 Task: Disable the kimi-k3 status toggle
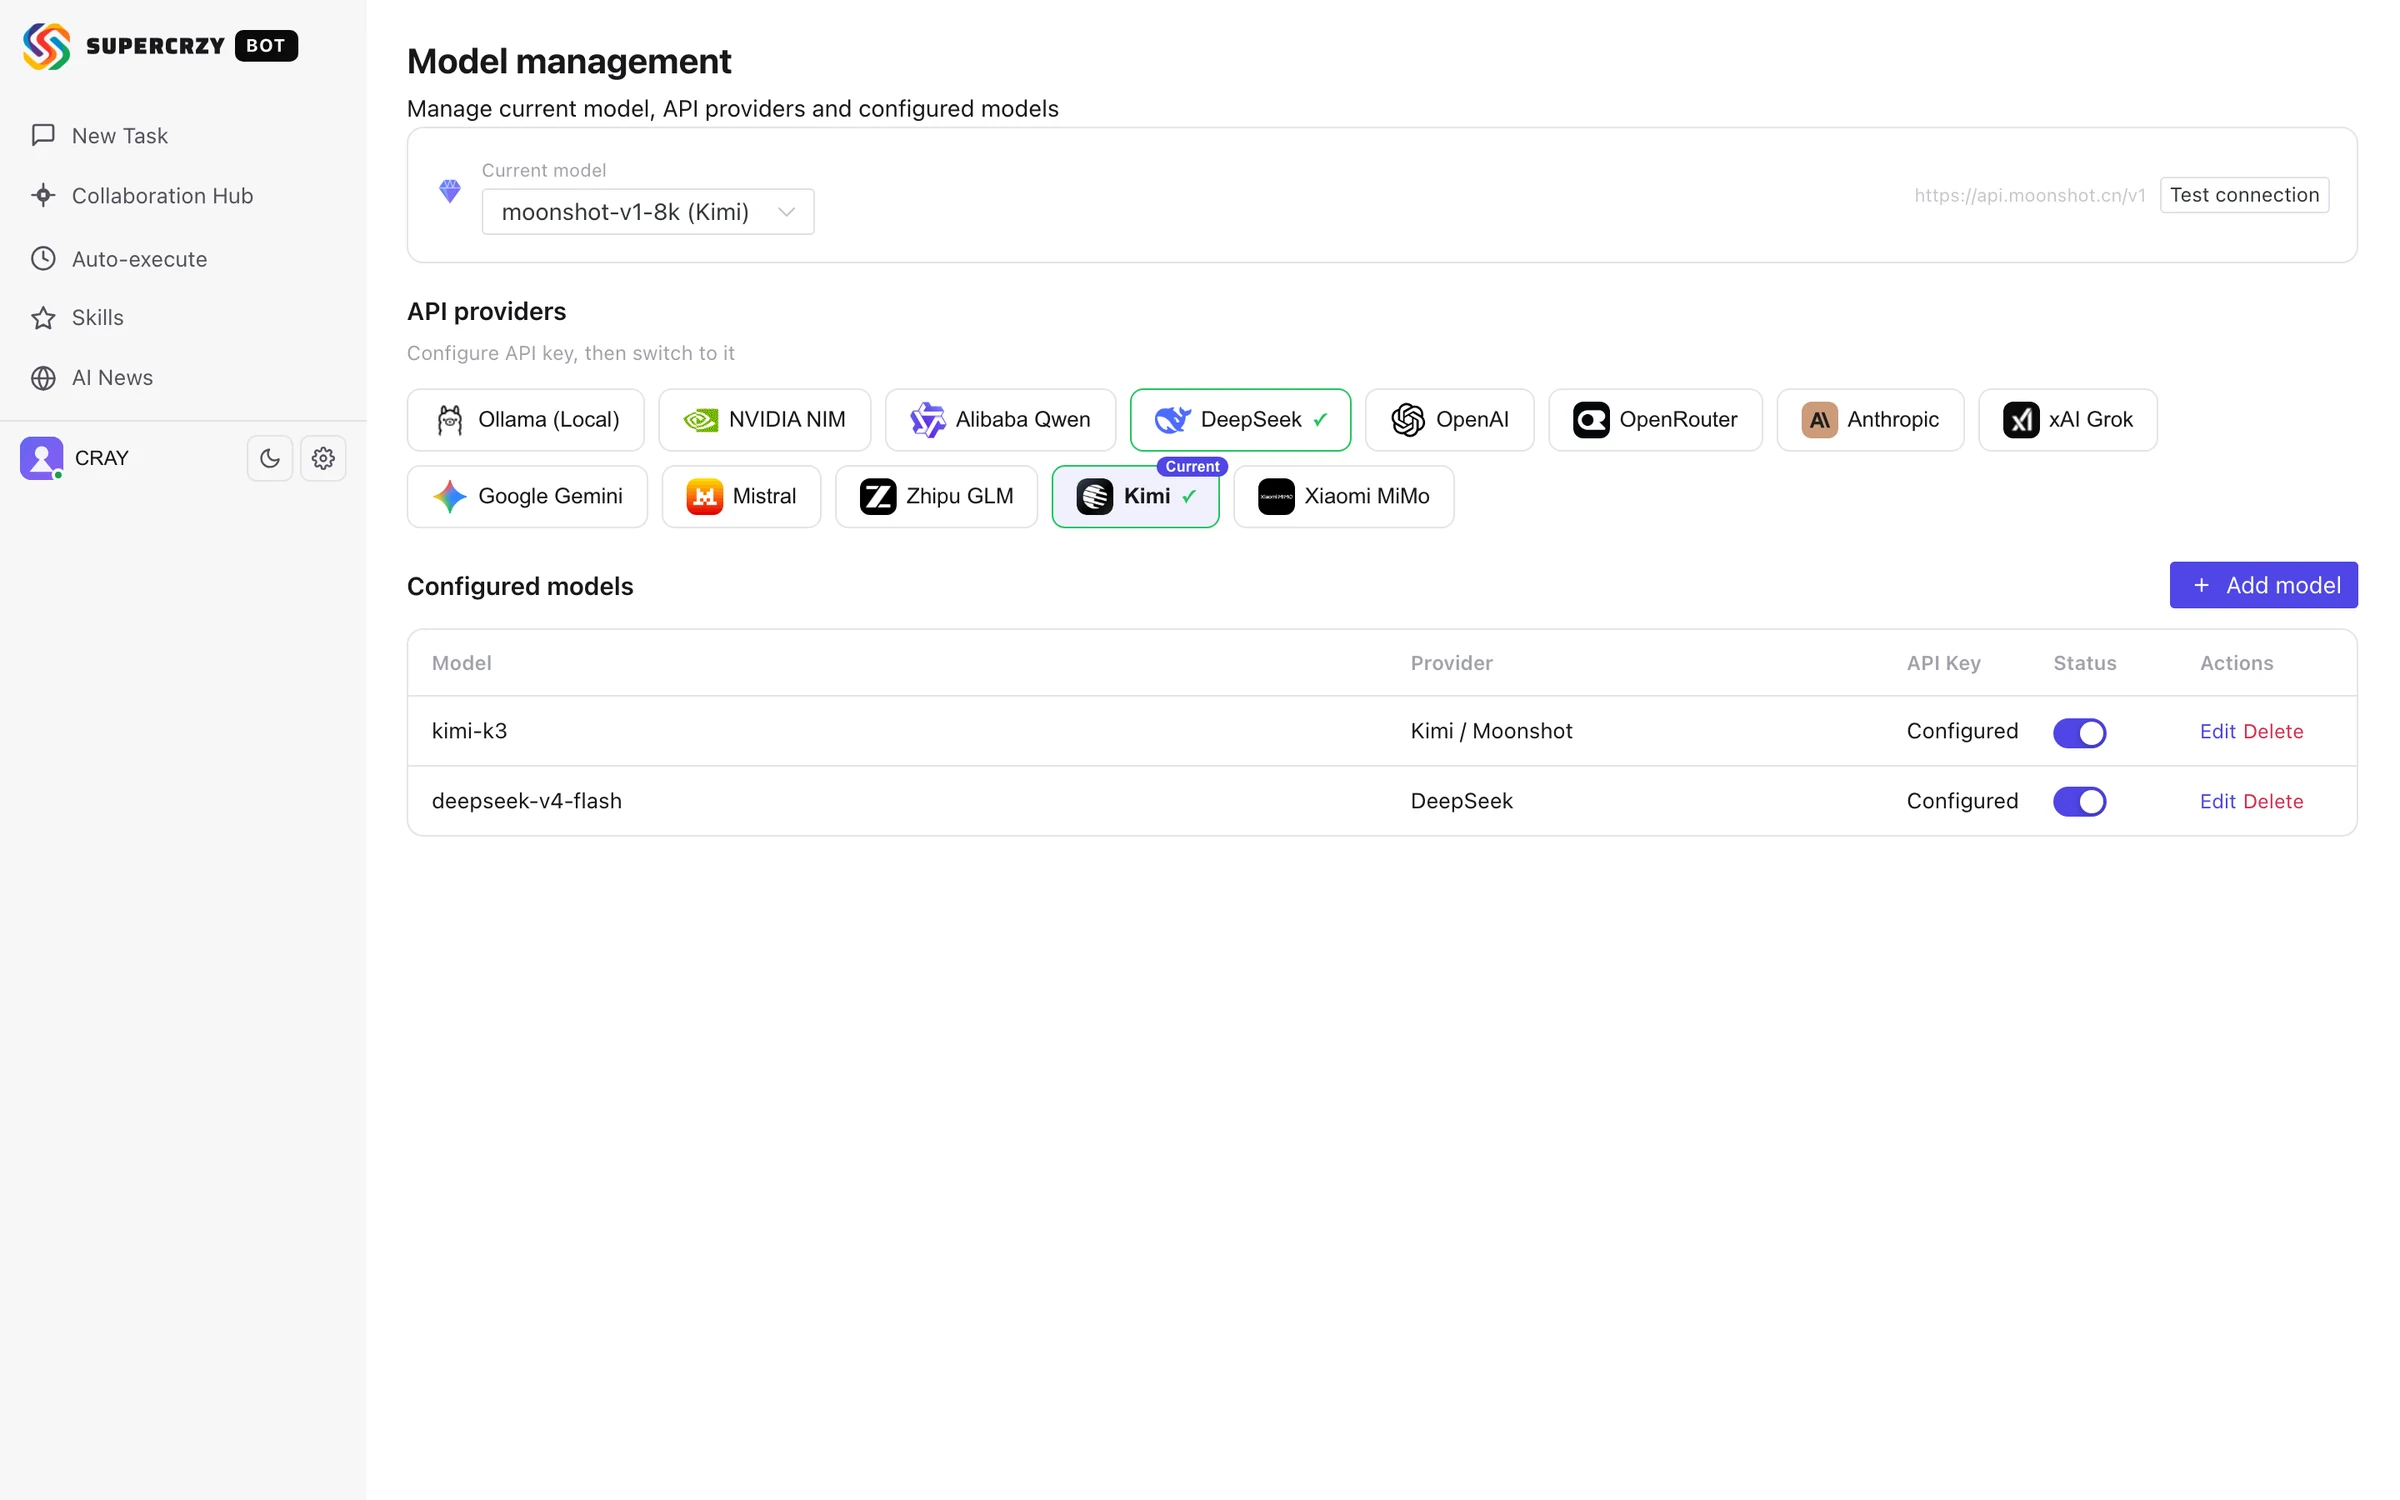[2079, 732]
